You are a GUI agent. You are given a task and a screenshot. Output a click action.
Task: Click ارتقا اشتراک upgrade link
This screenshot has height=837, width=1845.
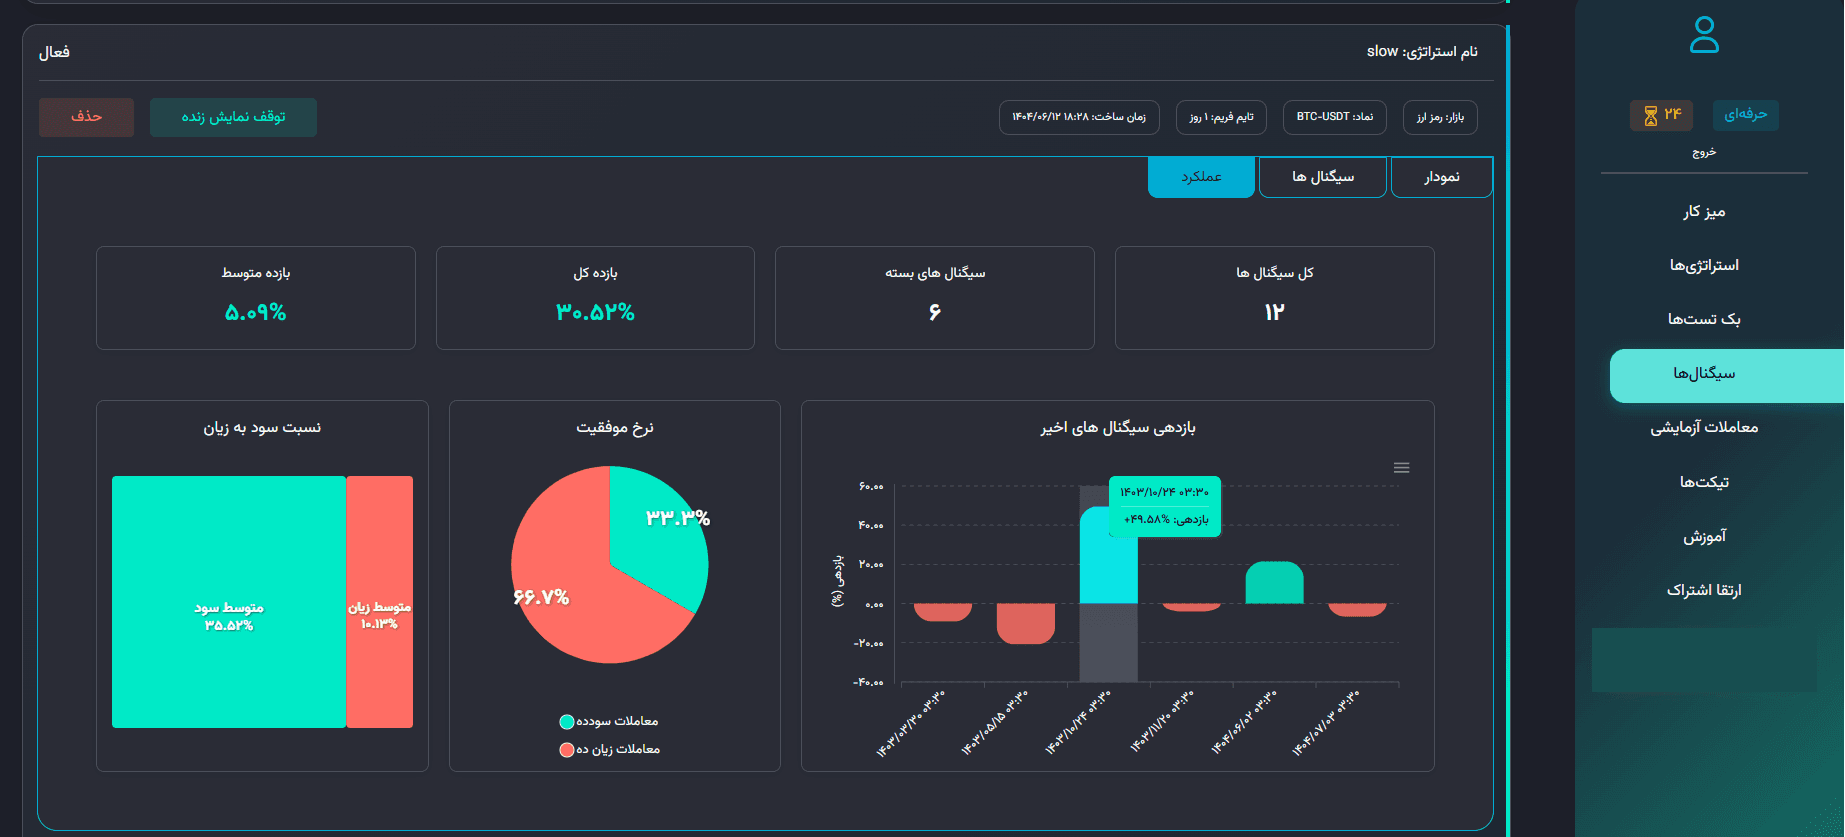coord(1704,590)
